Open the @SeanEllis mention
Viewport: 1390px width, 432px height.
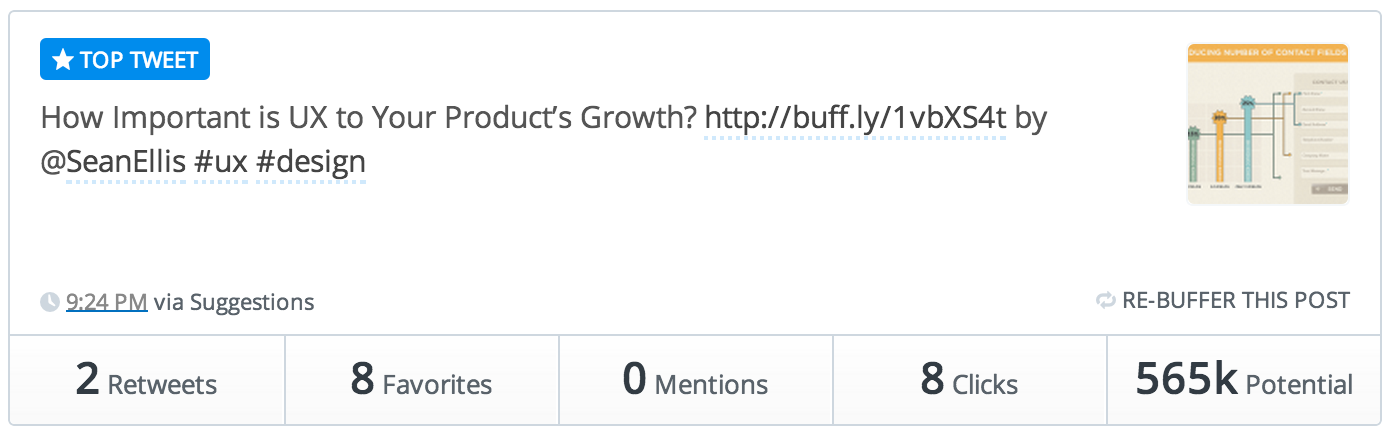tap(114, 162)
